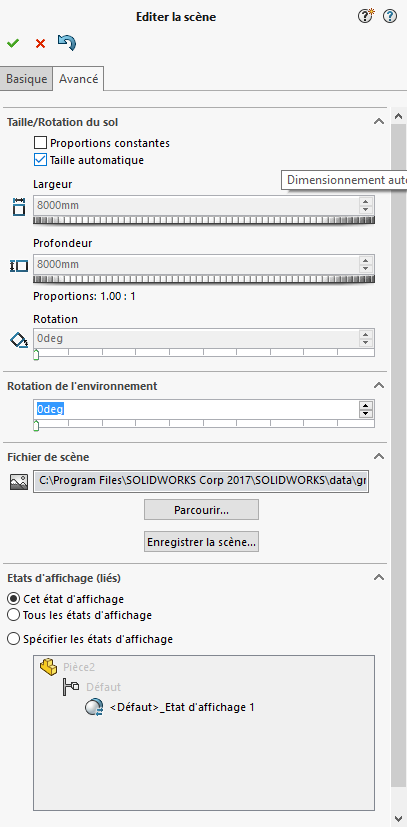Image resolution: width=407 pixels, height=827 pixels.
Task: Collapse the Taille/Rotation du sol section
Action: (379, 121)
